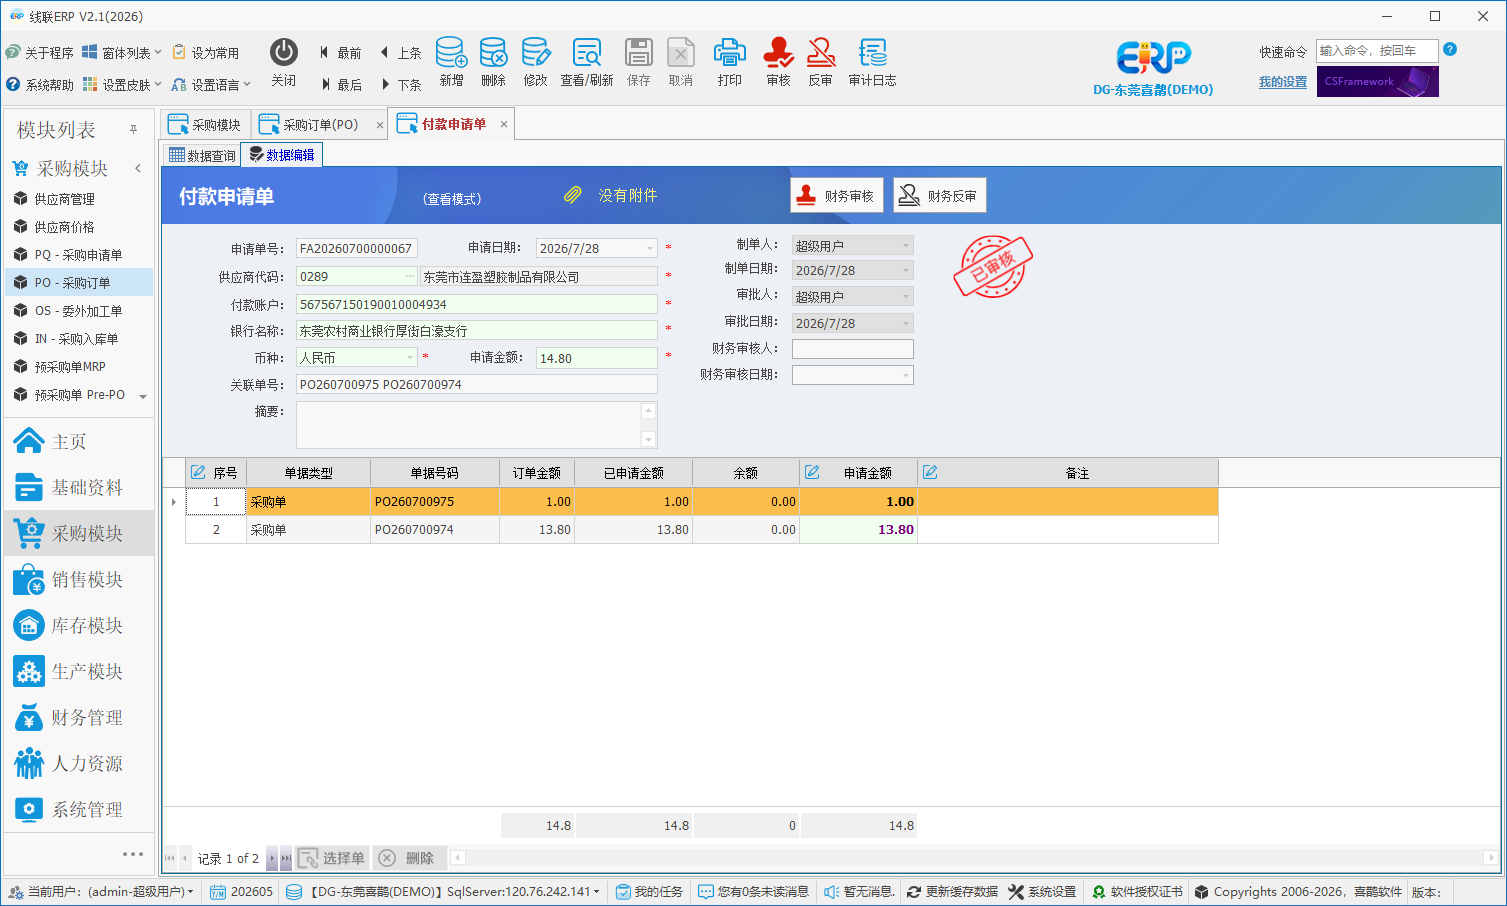Open the 基础资料 sidebar module
Image resolution: width=1507 pixels, height=906 pixels.
80,487
